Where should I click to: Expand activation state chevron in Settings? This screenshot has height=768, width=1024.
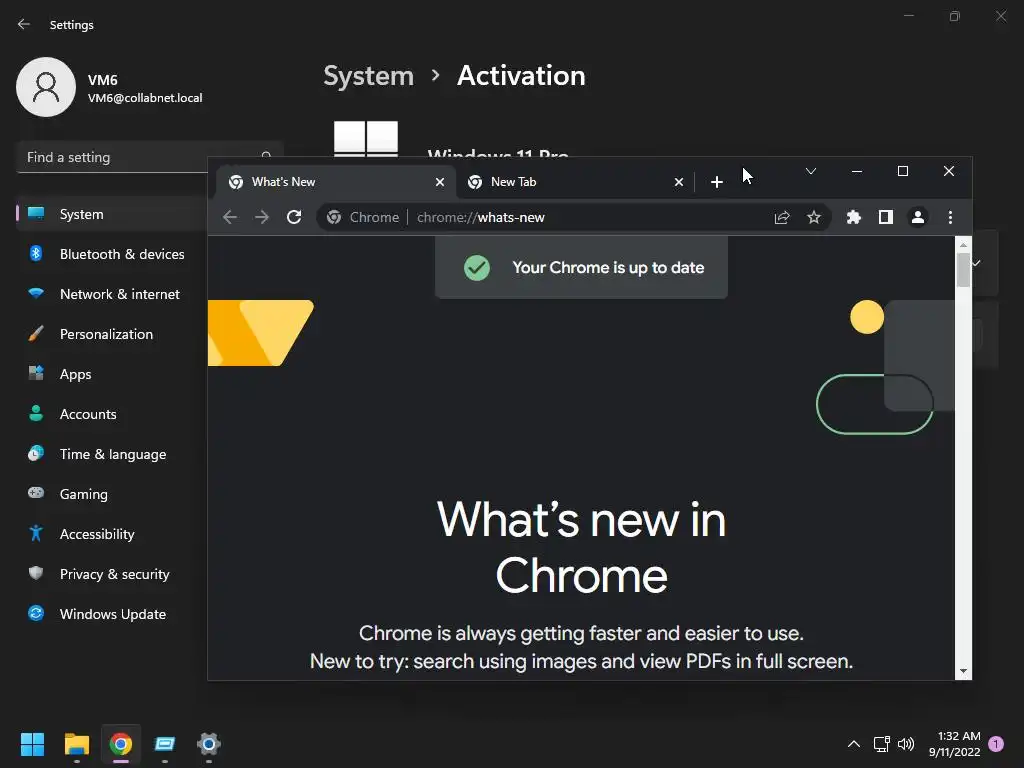977,263
